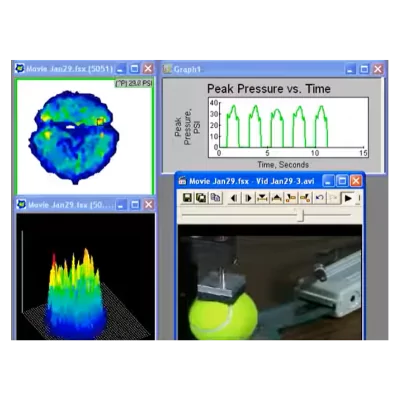Screen dimensions: 400x400
Task: Step back one frame in the video
Action: click(x=234, y=198)
